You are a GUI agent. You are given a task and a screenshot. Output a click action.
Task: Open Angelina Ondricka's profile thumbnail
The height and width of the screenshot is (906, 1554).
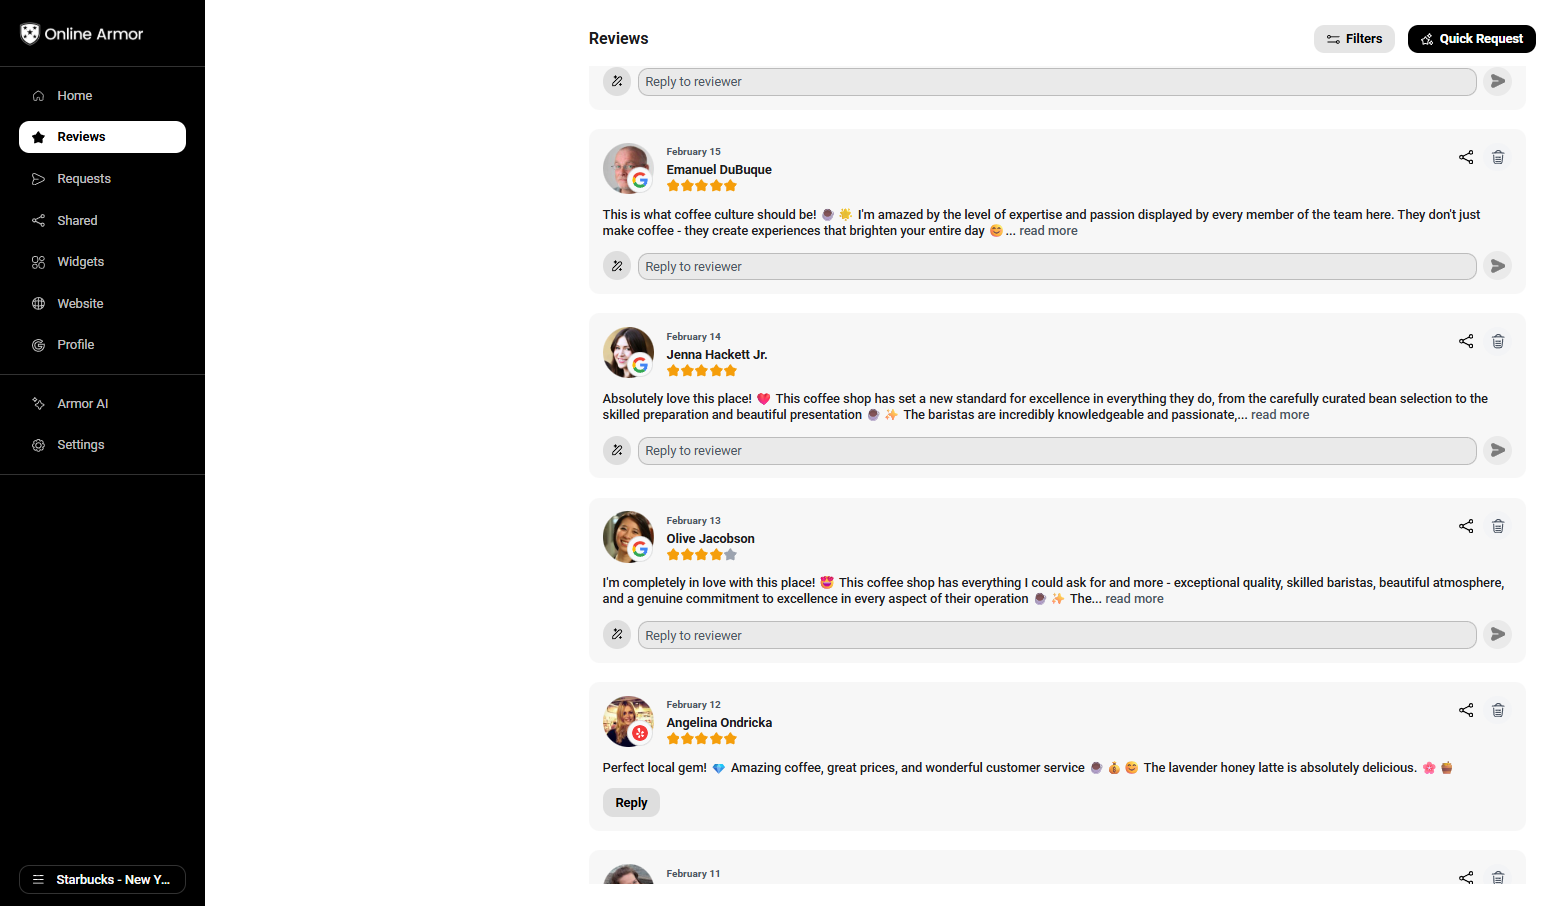tap(628, 721)
